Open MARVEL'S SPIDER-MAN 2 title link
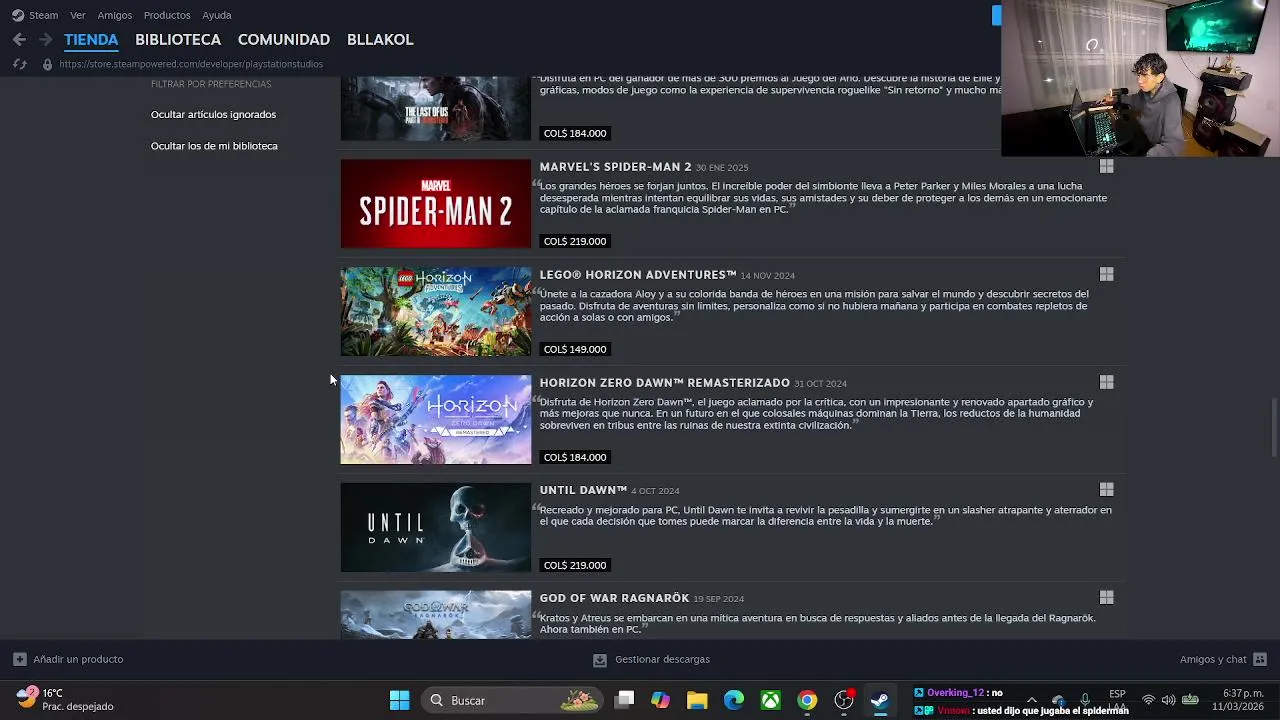Image resolution: width=1280 pixels, height=720 pixels. 615,167
